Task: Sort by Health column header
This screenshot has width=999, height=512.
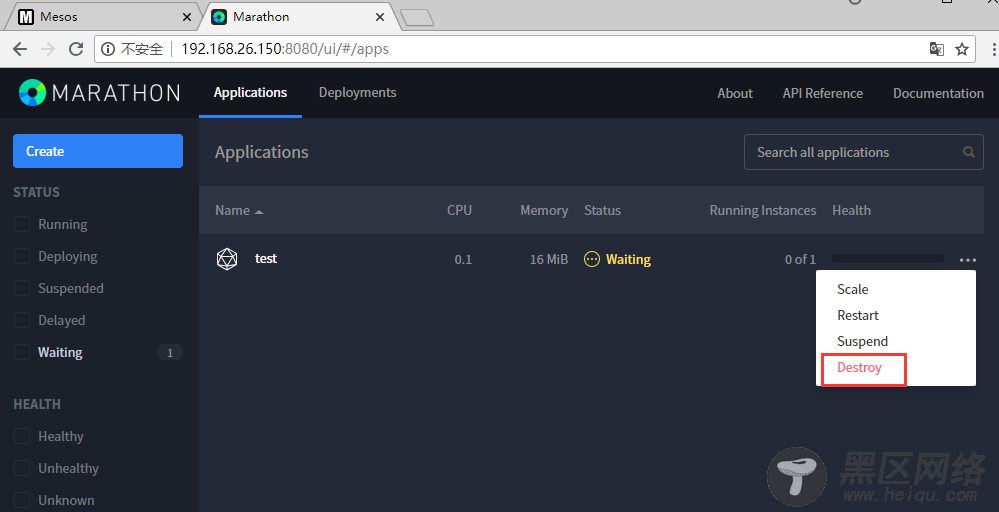Action: pyautogui.click(x=851, y=210)
